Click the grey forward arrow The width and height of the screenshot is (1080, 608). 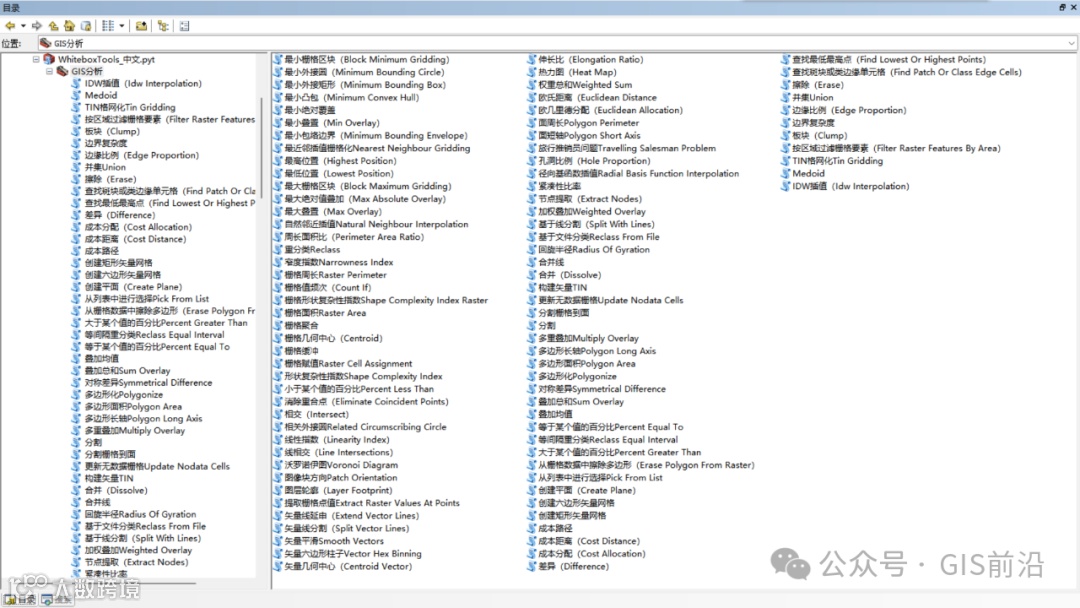37,25
